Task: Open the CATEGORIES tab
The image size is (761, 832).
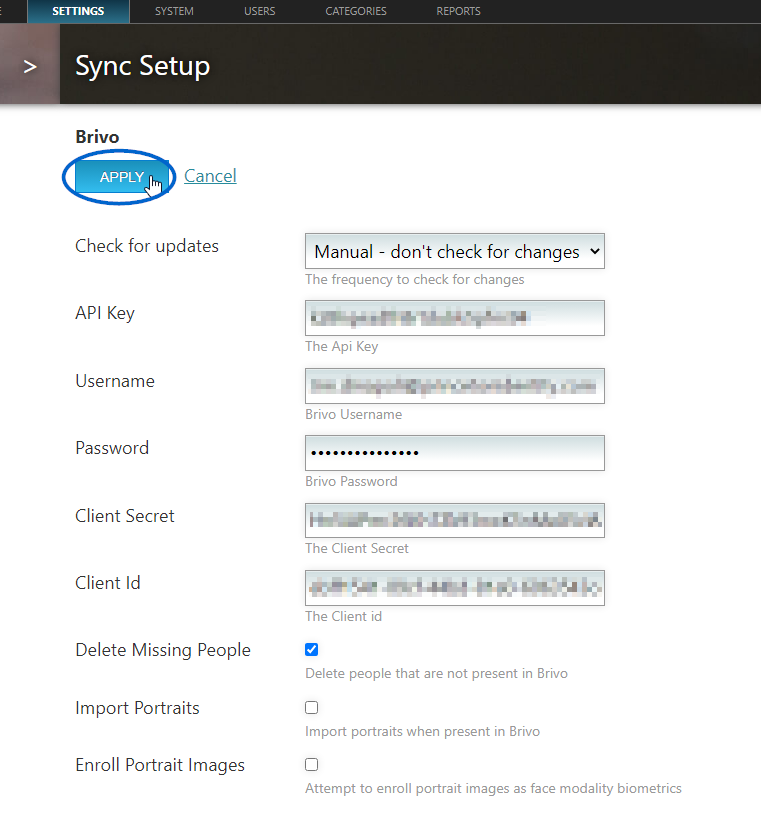Action: click(356, 11)
